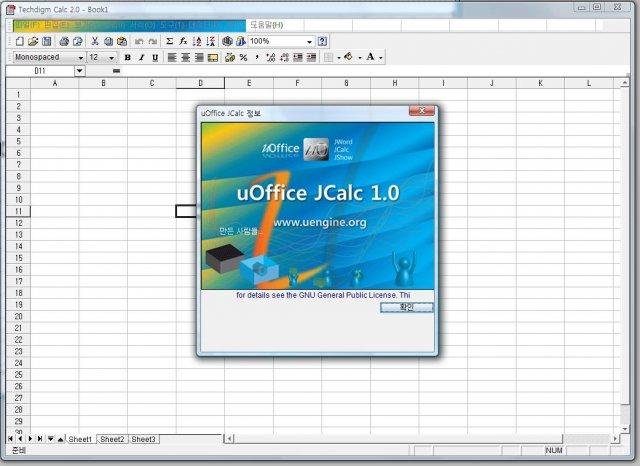This screenshot has height=466, width=640.
Task: Open Help question mark icon
Action: click(322, 41)
